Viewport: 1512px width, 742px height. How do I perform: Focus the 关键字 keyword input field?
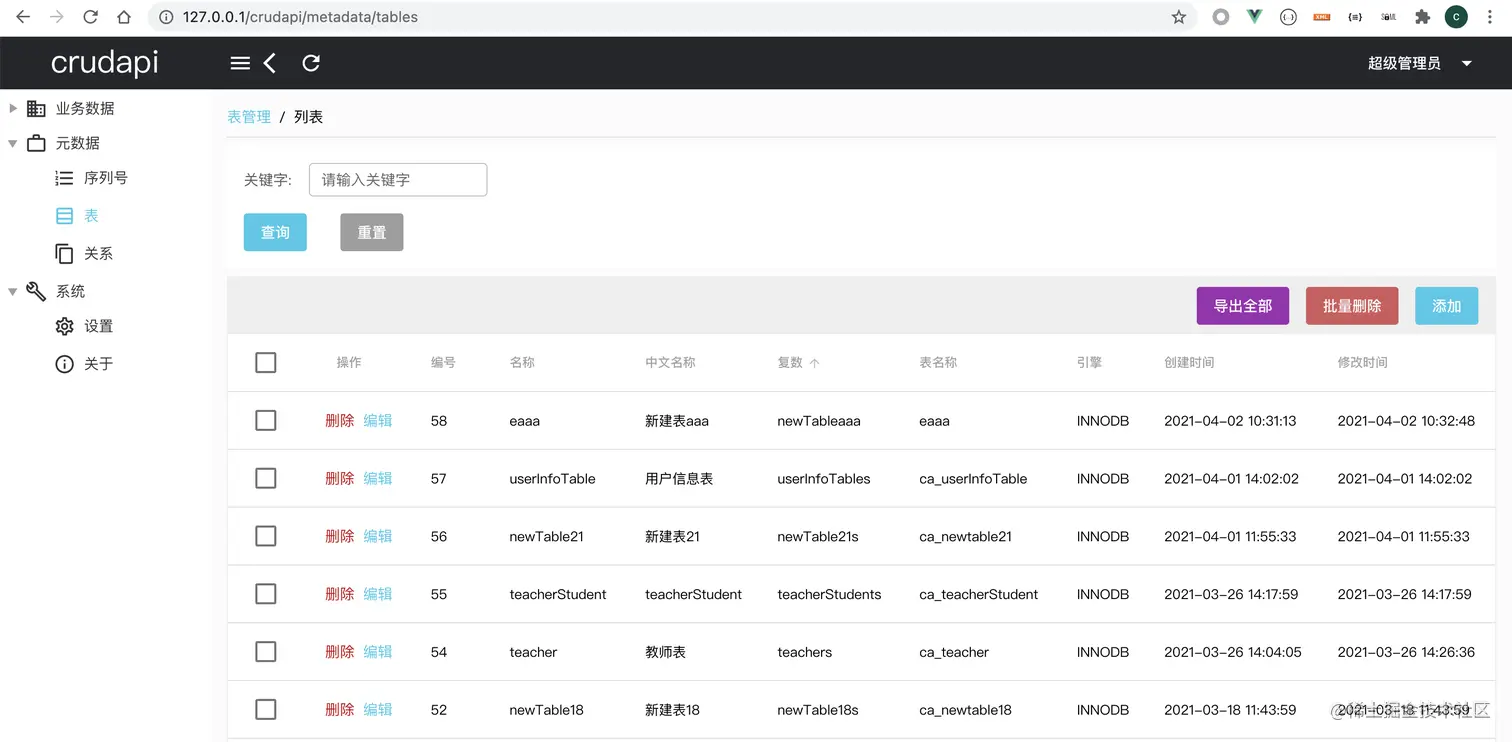398,180
